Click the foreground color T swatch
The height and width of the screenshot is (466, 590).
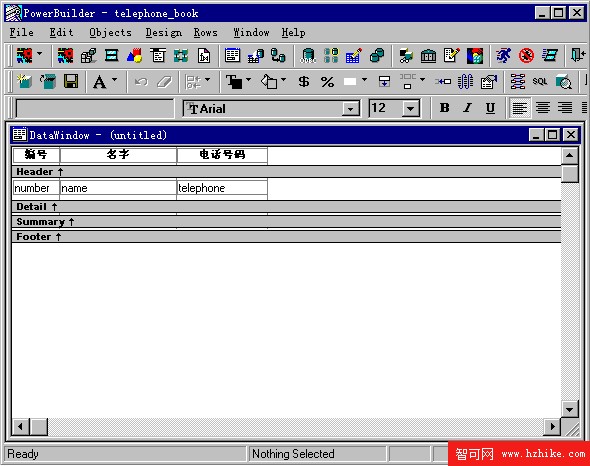(x=234, y=81)
